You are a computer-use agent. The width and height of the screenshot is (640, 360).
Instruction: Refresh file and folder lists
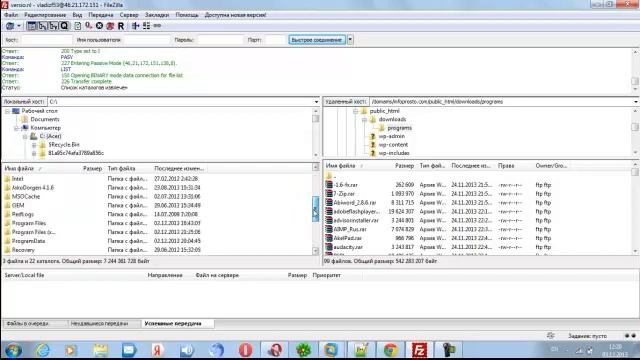(x=78, y=26)
